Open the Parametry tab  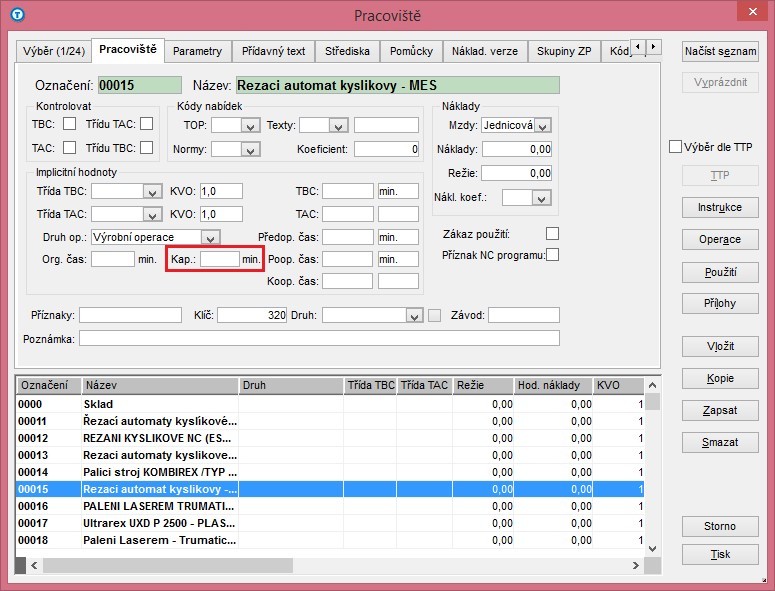tap(198, 51)
